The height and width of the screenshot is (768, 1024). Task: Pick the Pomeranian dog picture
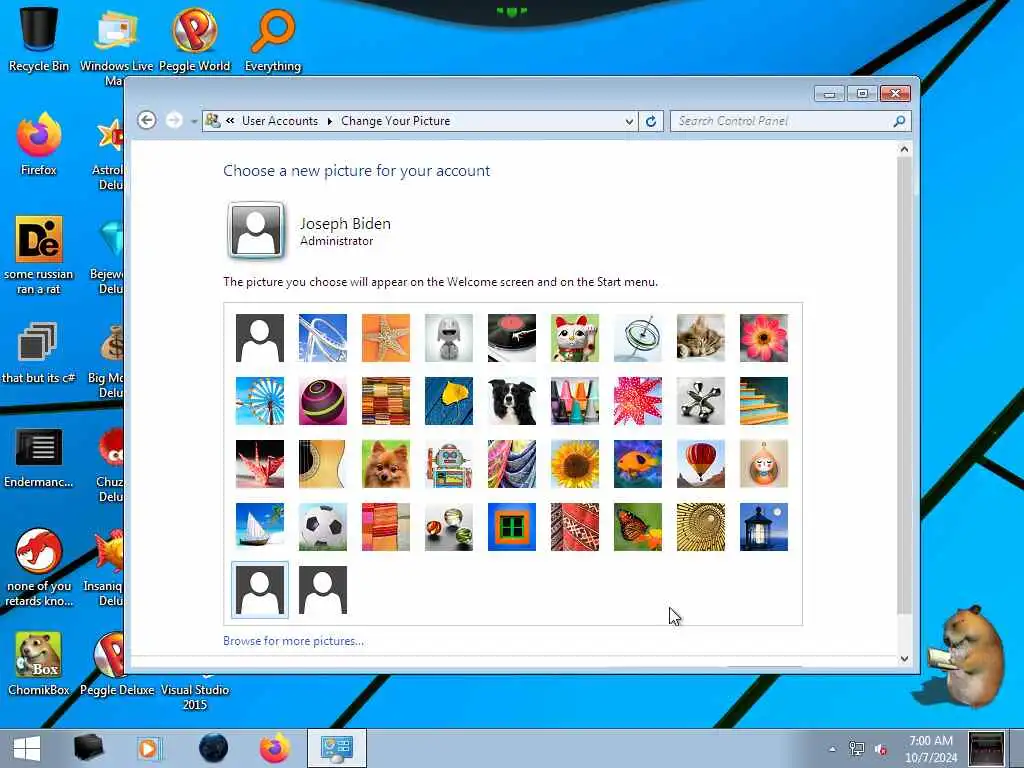click(386, 464)
